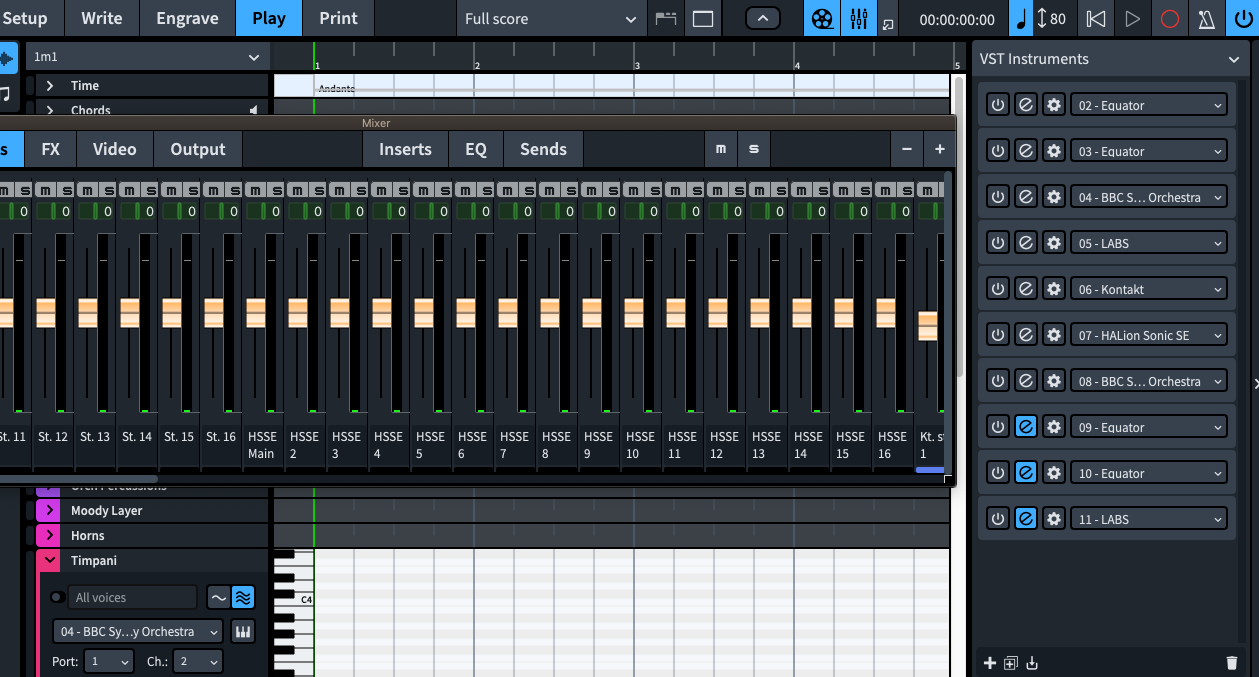Click Inserts button in Mixer
1259x677 pixels.
click(405, 149)
